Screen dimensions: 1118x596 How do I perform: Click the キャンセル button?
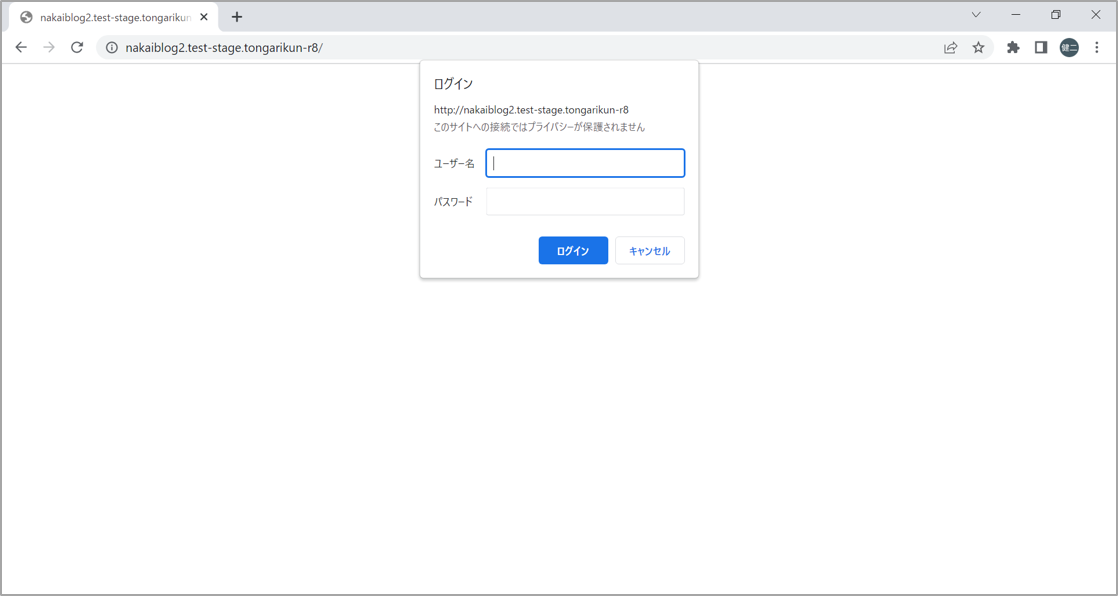click(x=650, y=251)
